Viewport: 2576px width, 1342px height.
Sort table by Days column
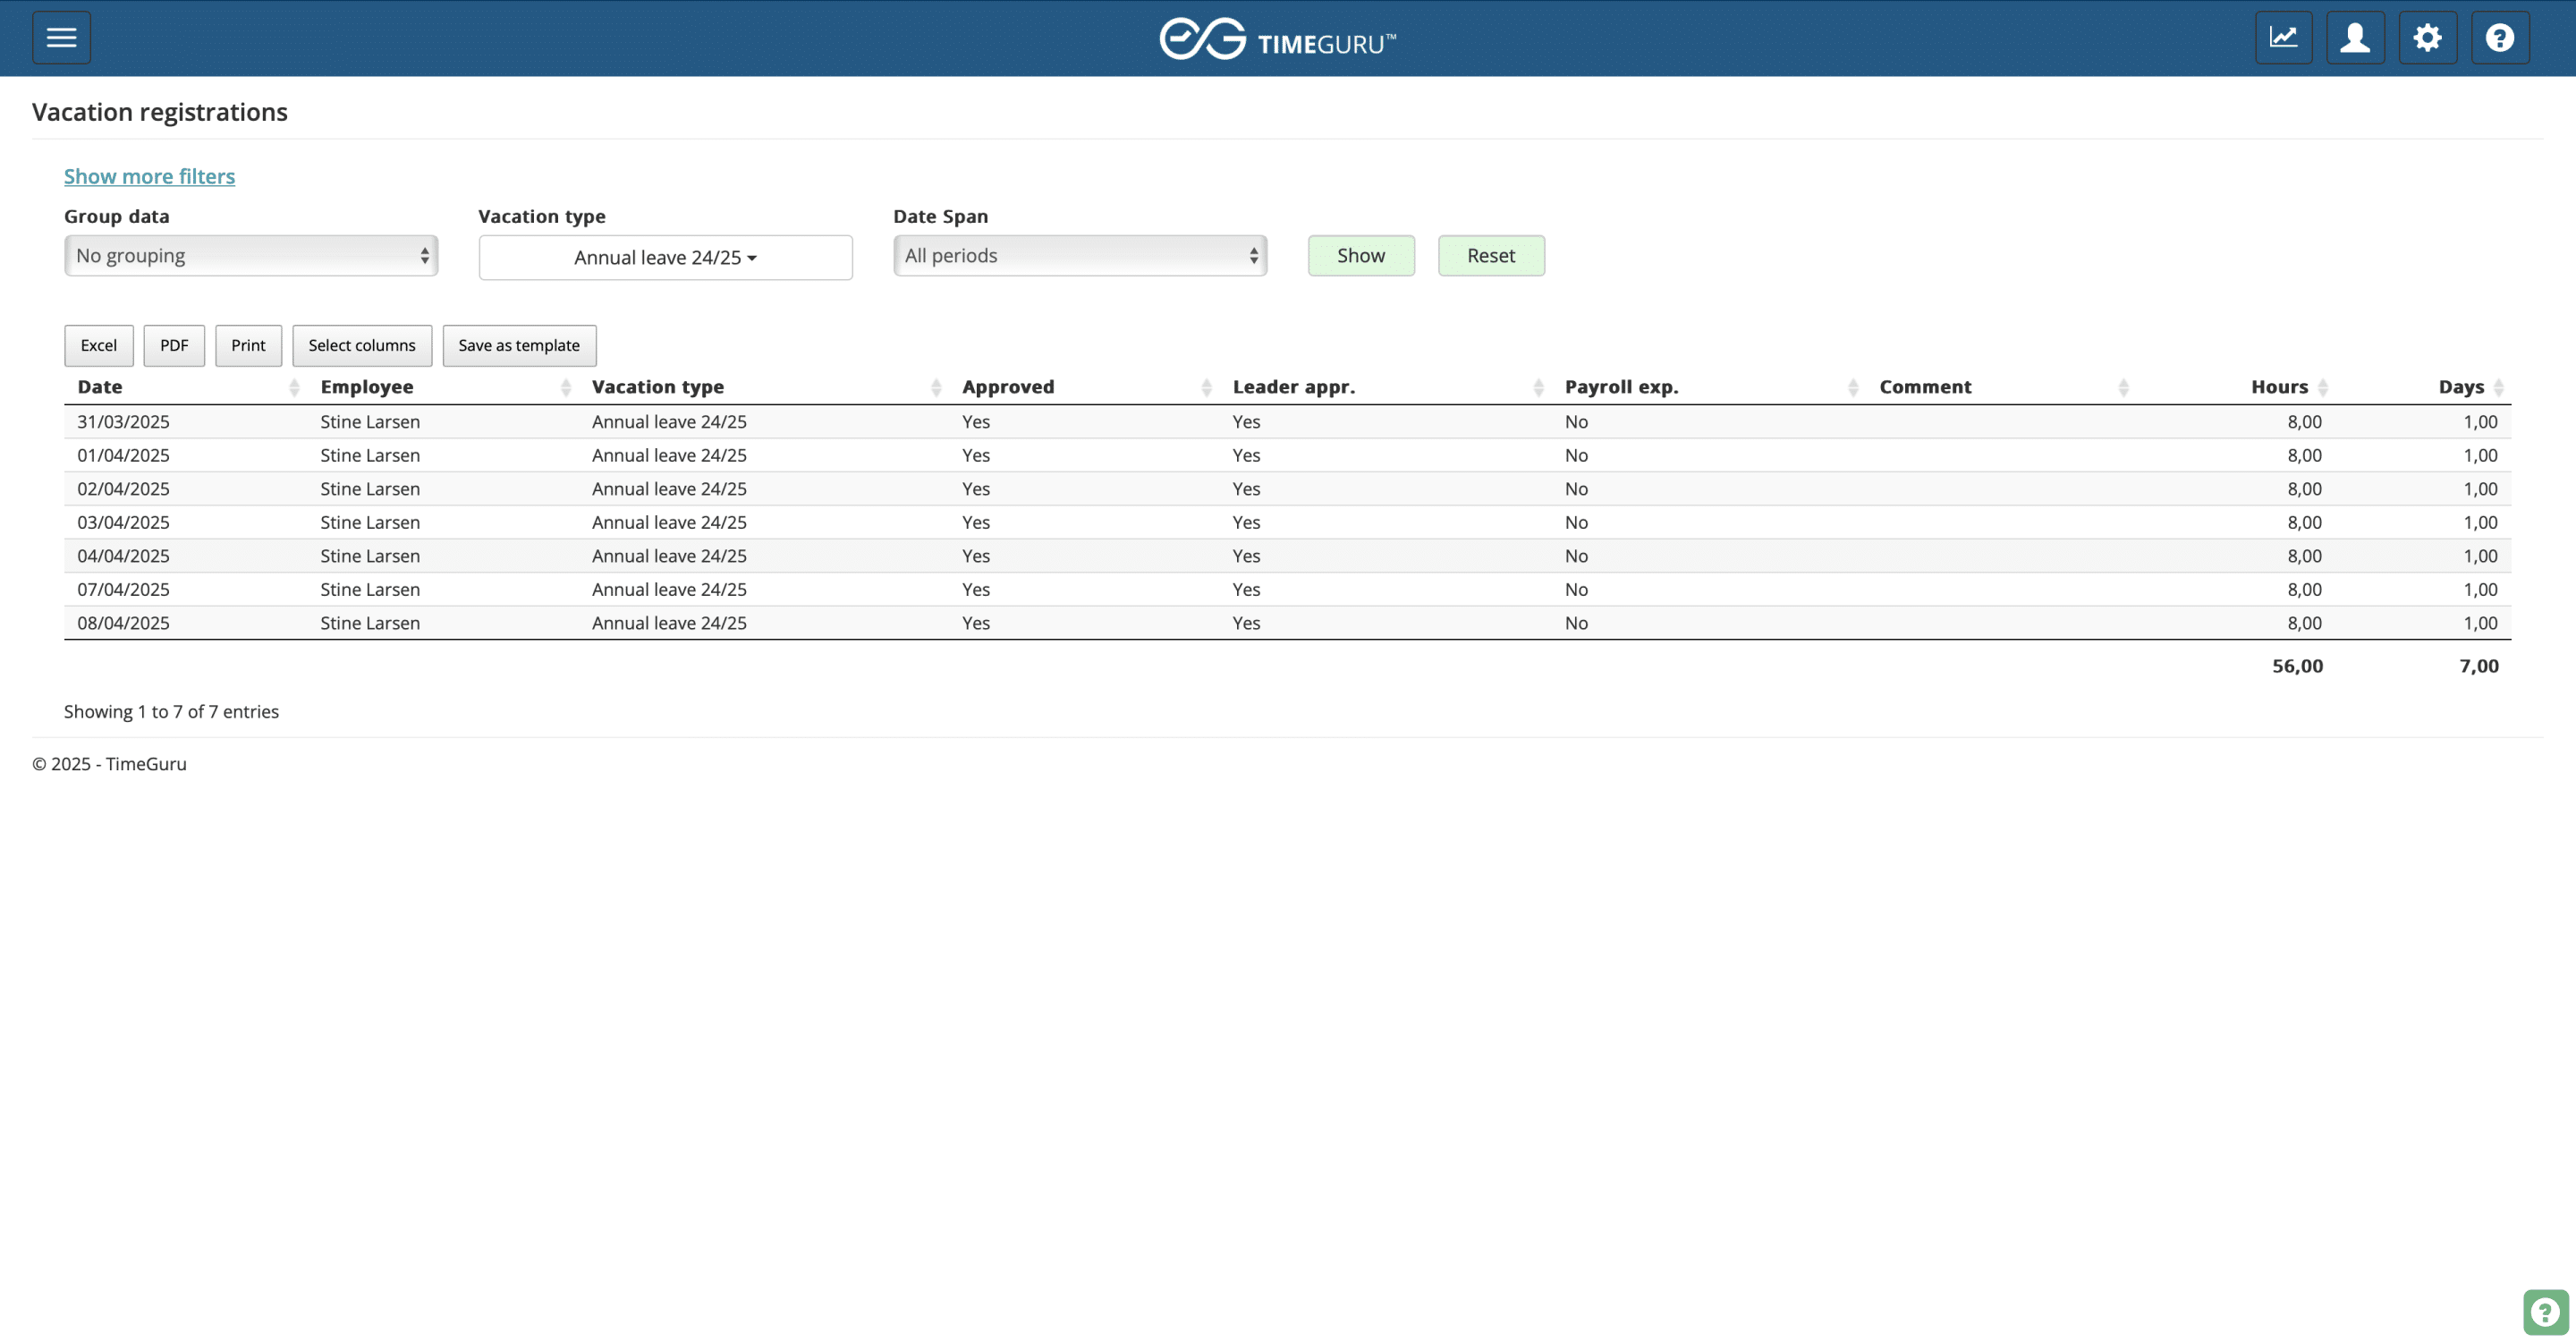2424,387
